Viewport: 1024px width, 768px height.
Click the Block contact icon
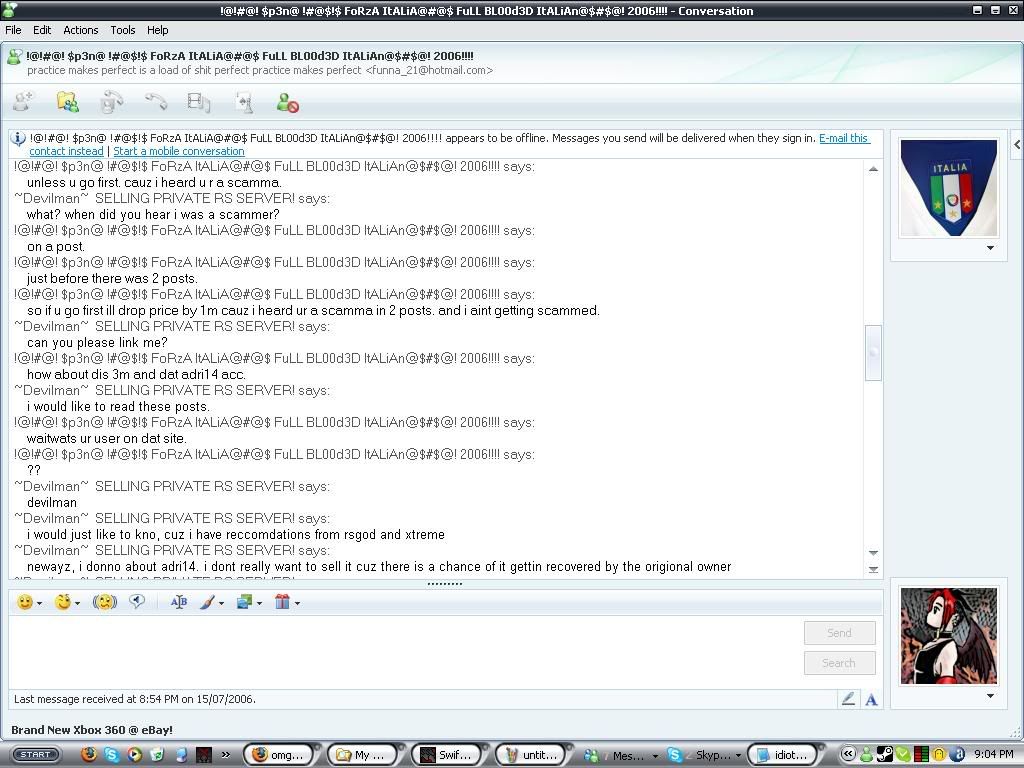coord(288,102)
